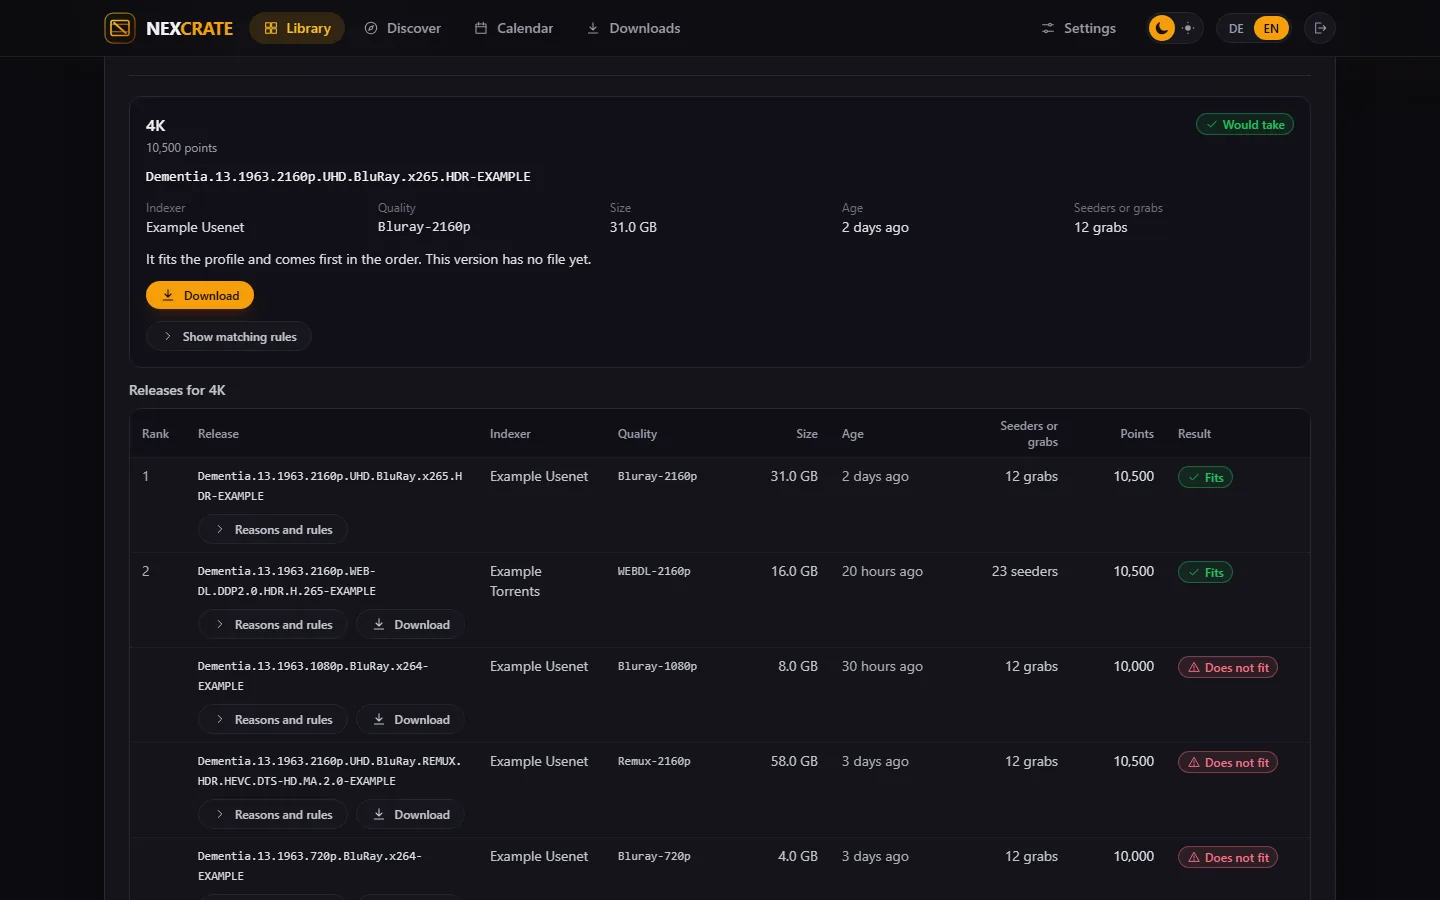Click the Releases for 4K heading

[177, 390]
